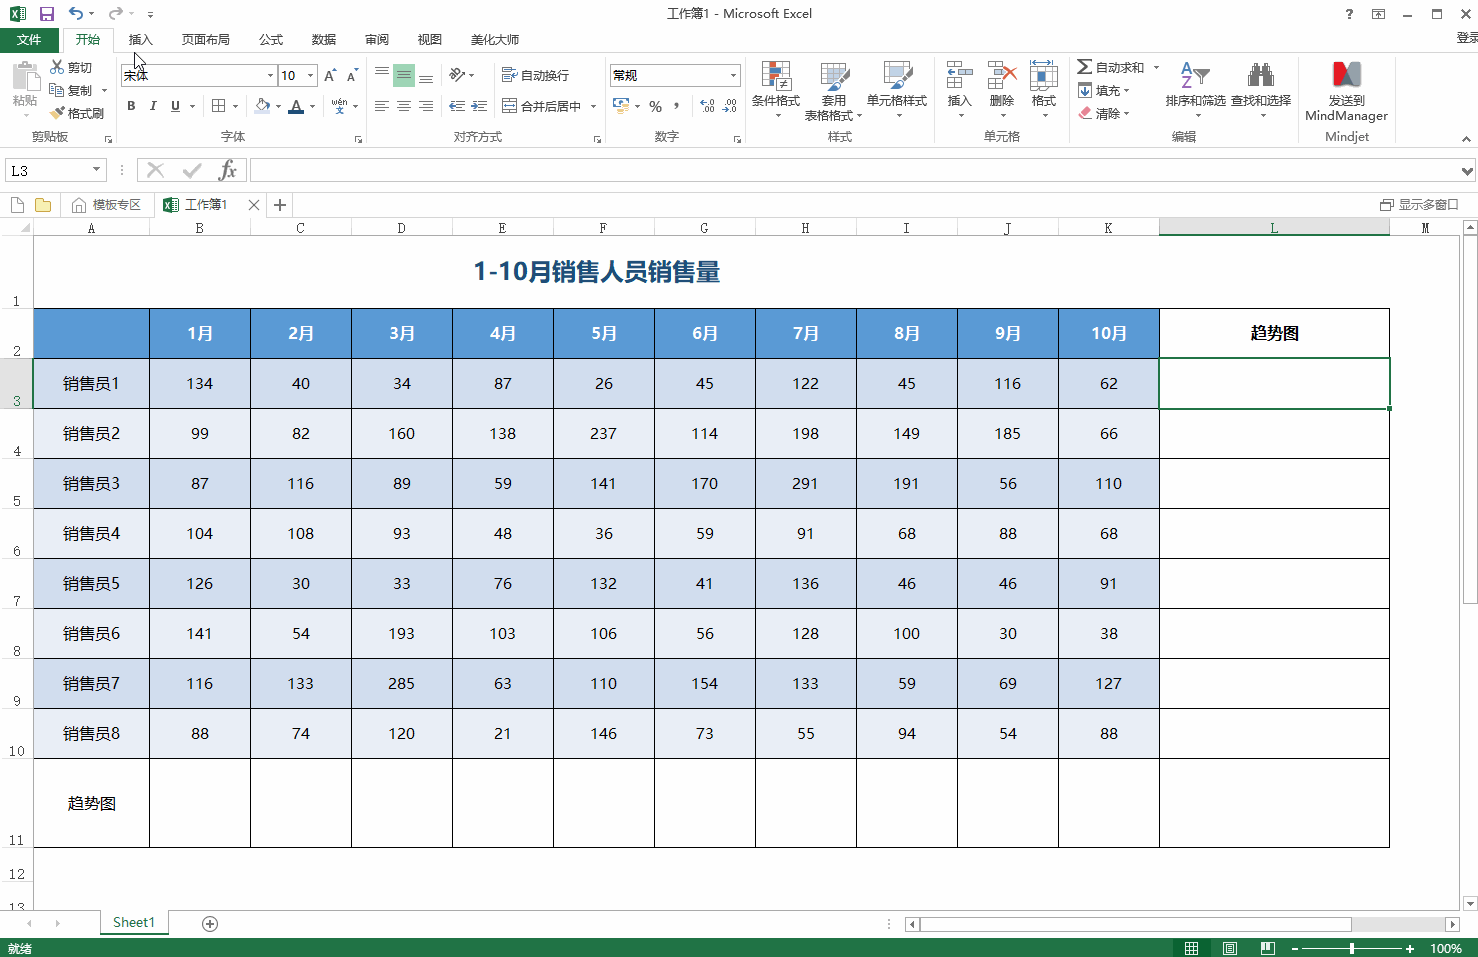1478x957 pixels.
Task: Open the font size dropdown showing 10
Action: 311,75
